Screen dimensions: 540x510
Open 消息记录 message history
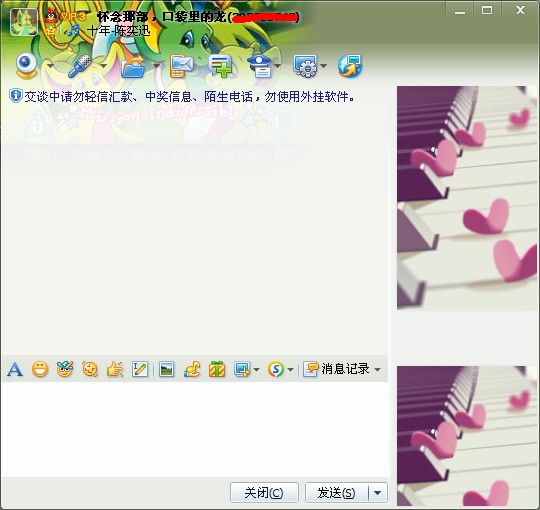pos(336,369)
